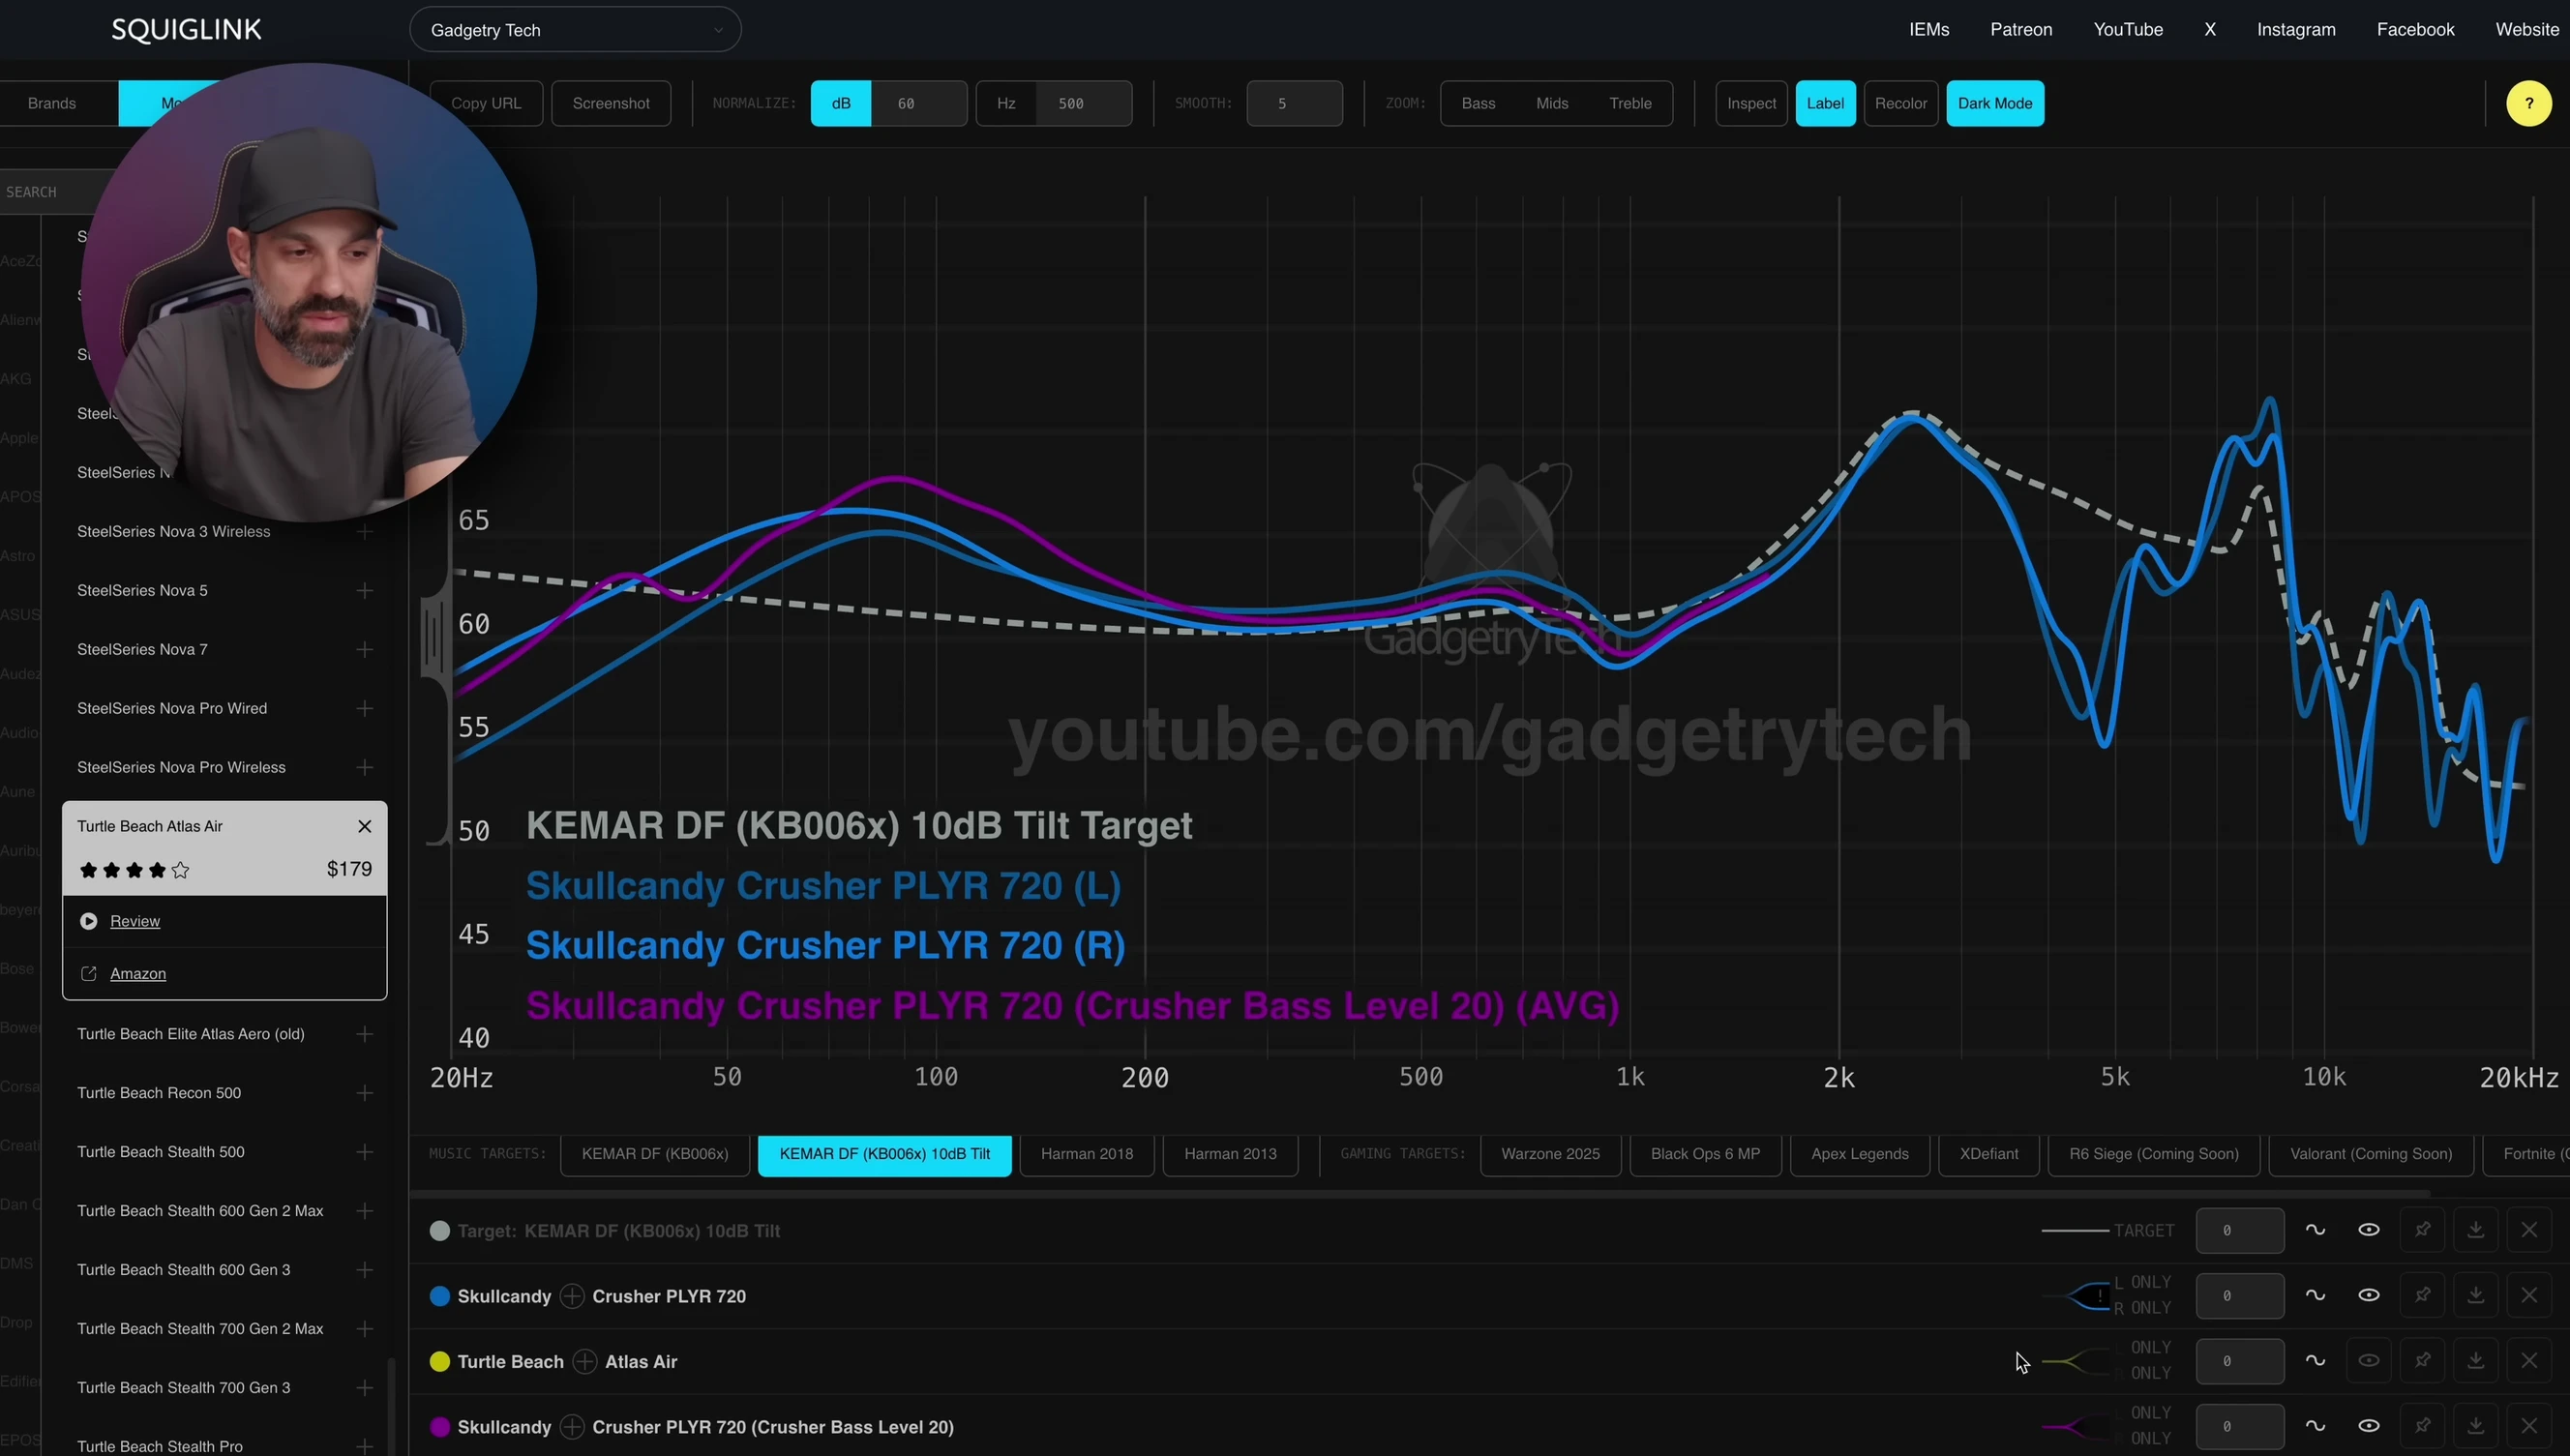Click the Screenshot button
2570x1456 pixels.
pos(611,103)
